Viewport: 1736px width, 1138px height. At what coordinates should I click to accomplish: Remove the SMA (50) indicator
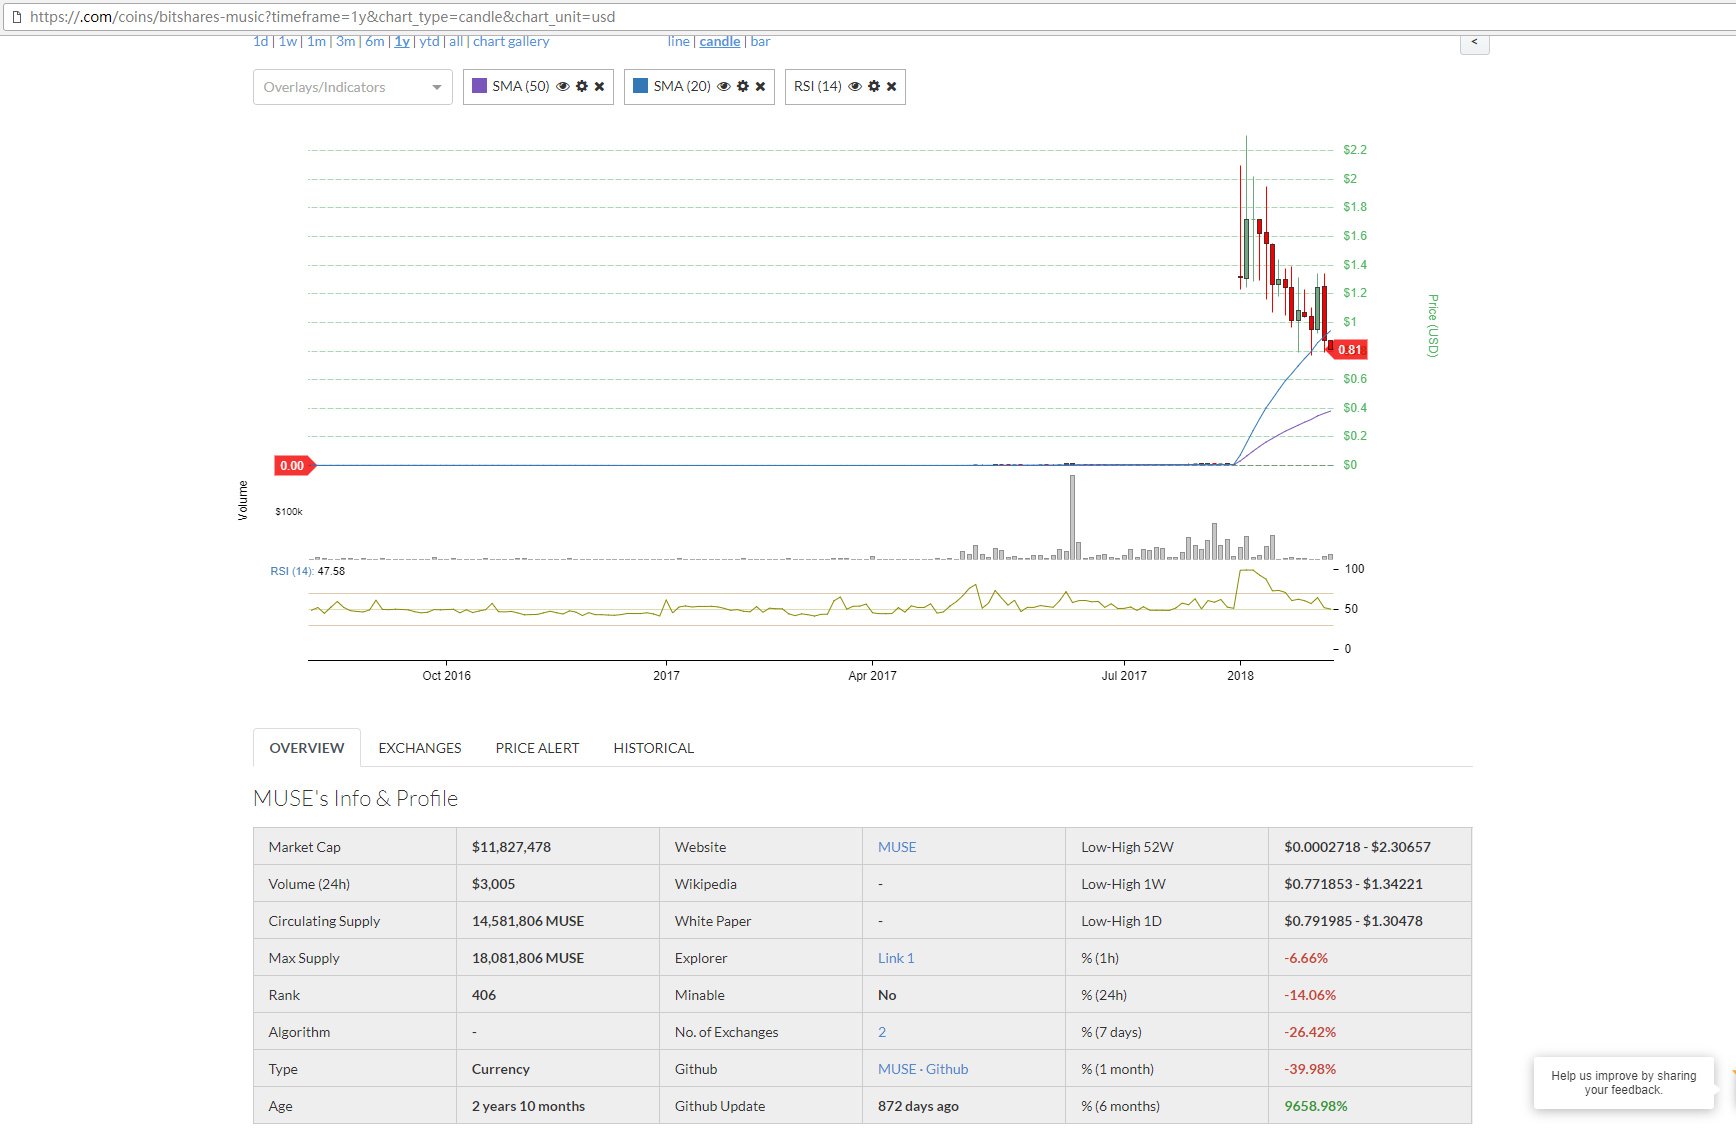[599, 87]
